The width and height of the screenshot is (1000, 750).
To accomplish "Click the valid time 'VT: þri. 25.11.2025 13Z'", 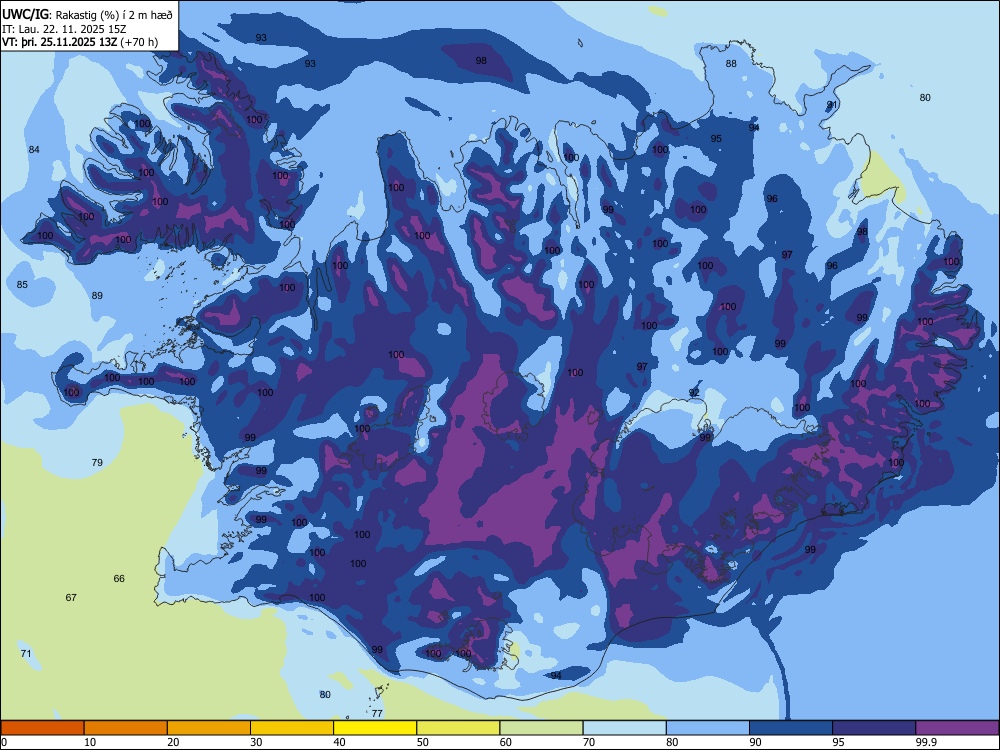I will coord(59,43).
